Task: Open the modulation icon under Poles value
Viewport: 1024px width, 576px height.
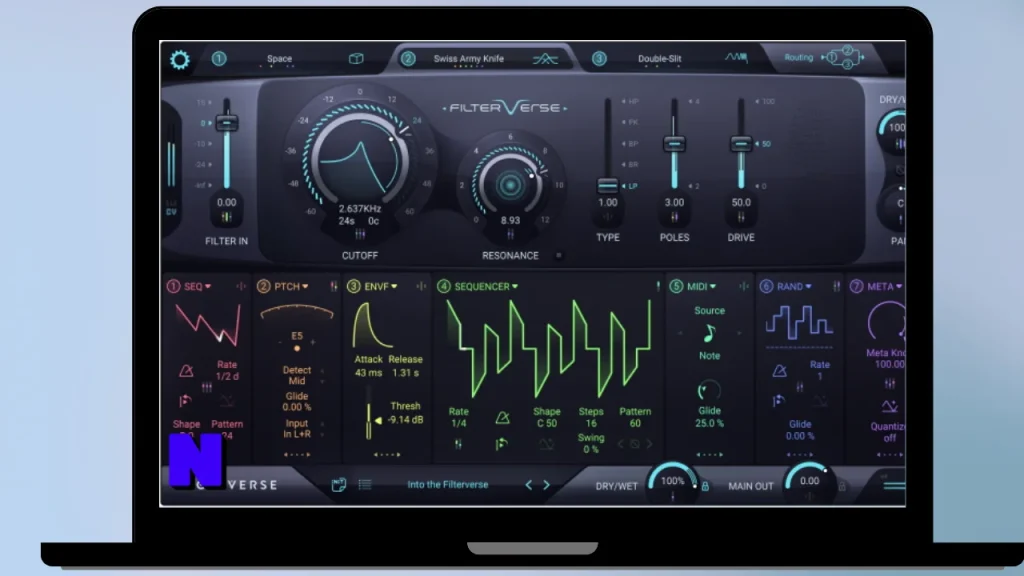Action: click(674, 217)
